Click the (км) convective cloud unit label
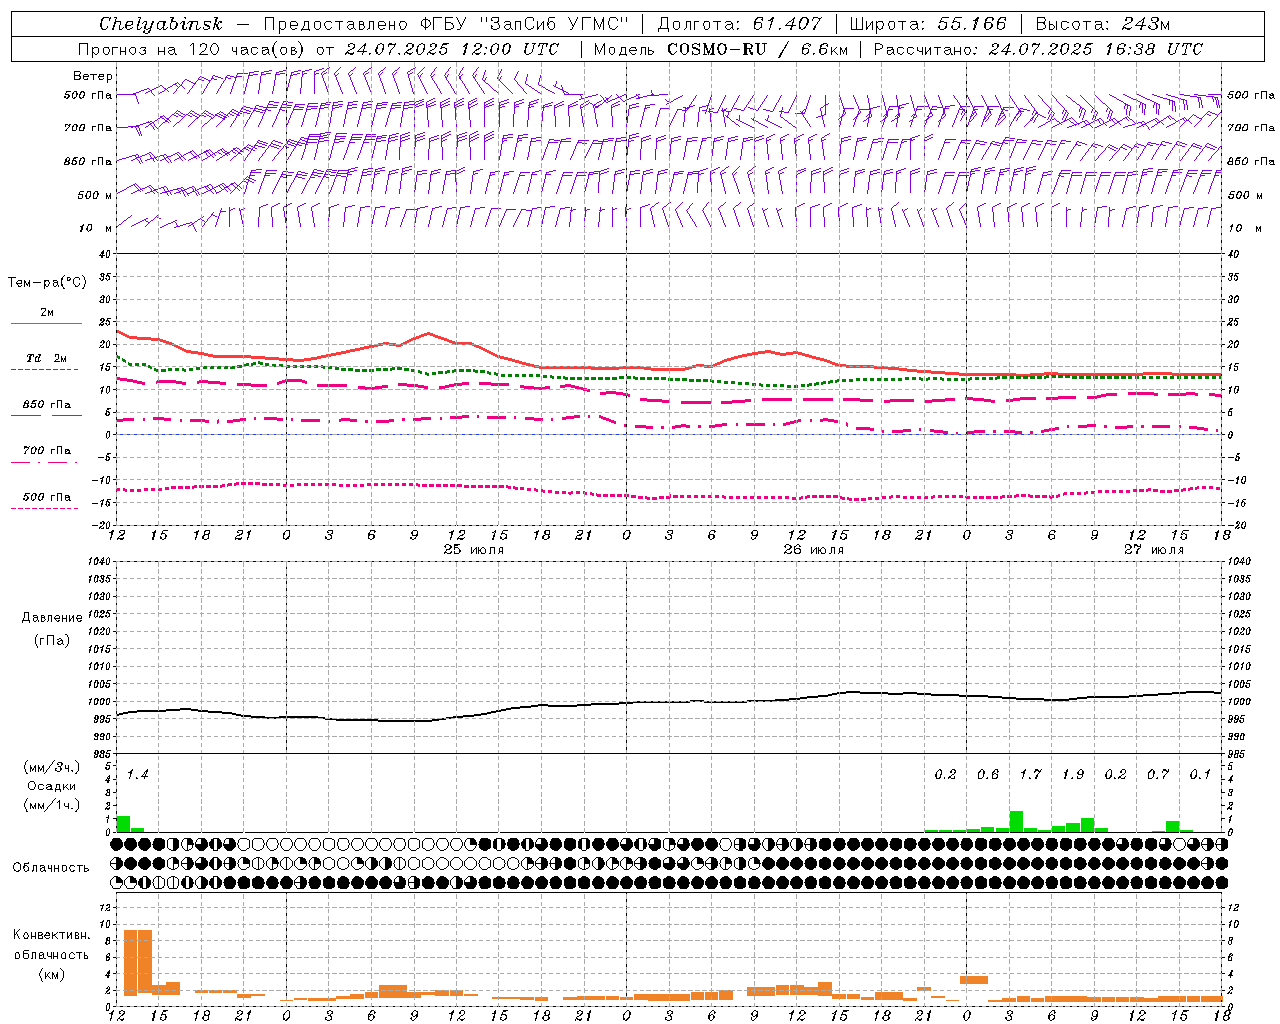 tap(51, 974)
